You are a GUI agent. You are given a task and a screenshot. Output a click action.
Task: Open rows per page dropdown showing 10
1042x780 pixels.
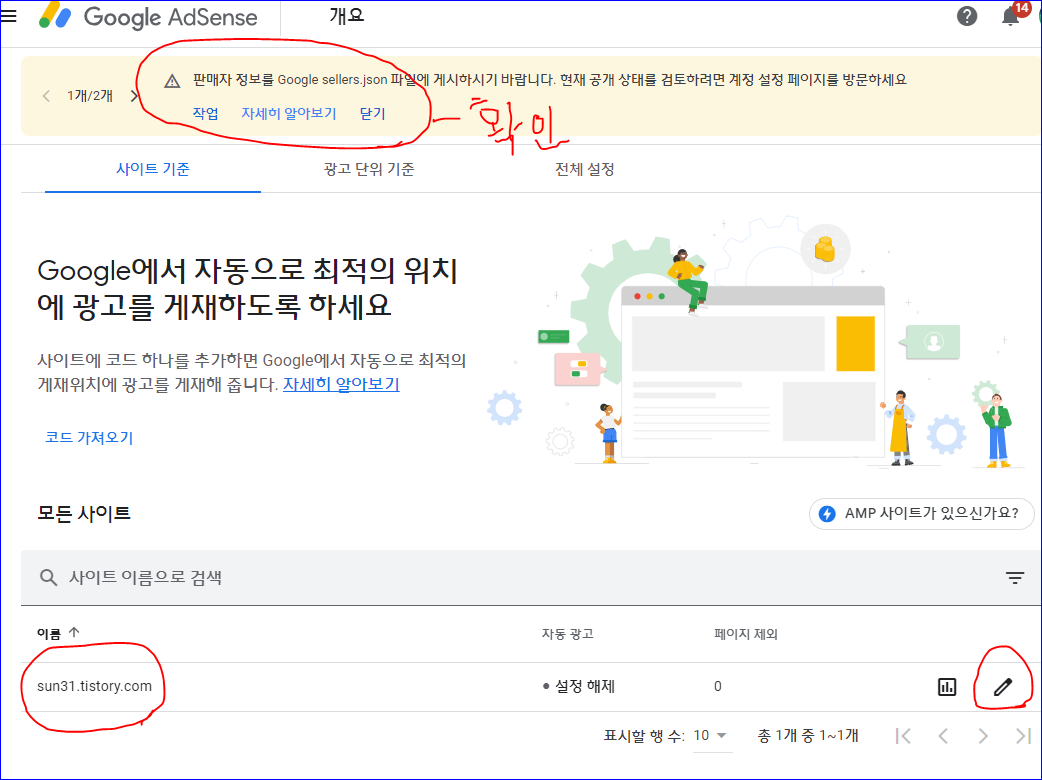click(710, 736)
